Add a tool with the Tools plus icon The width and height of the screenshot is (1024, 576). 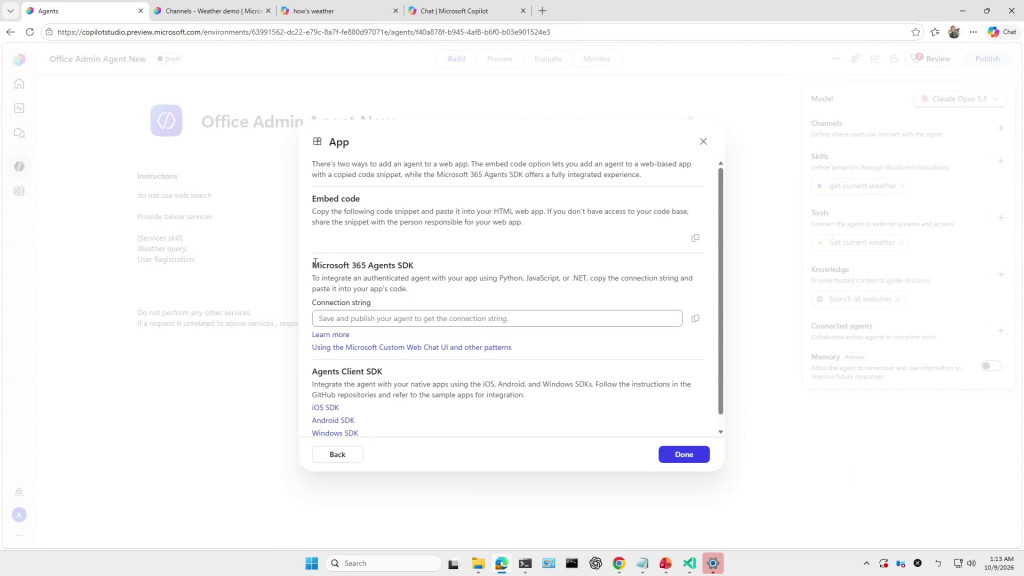point(1000,217)
